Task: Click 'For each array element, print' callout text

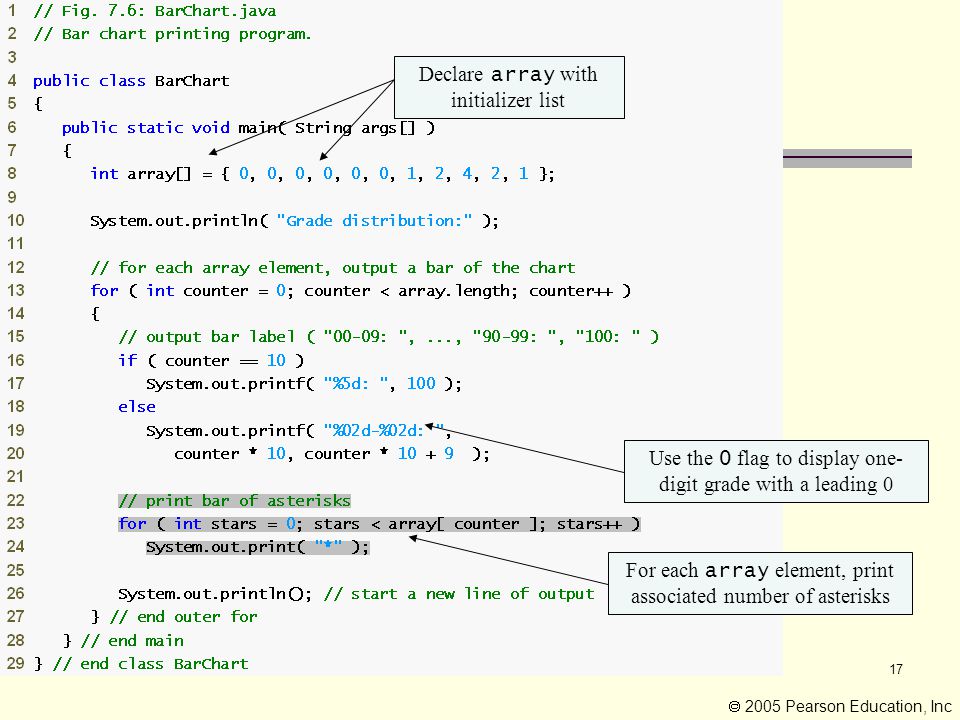Action: pyautogui.click(x=760, y=583)
